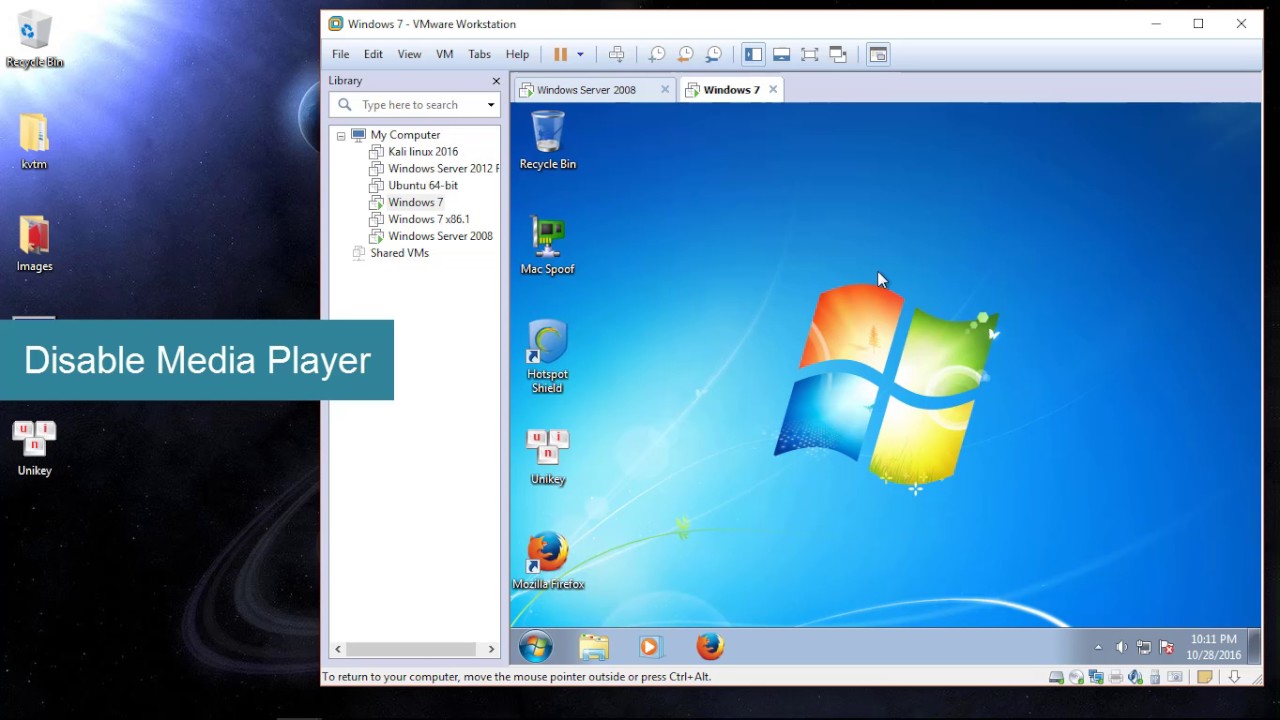Click the yellow message log note icon
The width and height of the screenshot is (1280, 720).
(1205, 677)
